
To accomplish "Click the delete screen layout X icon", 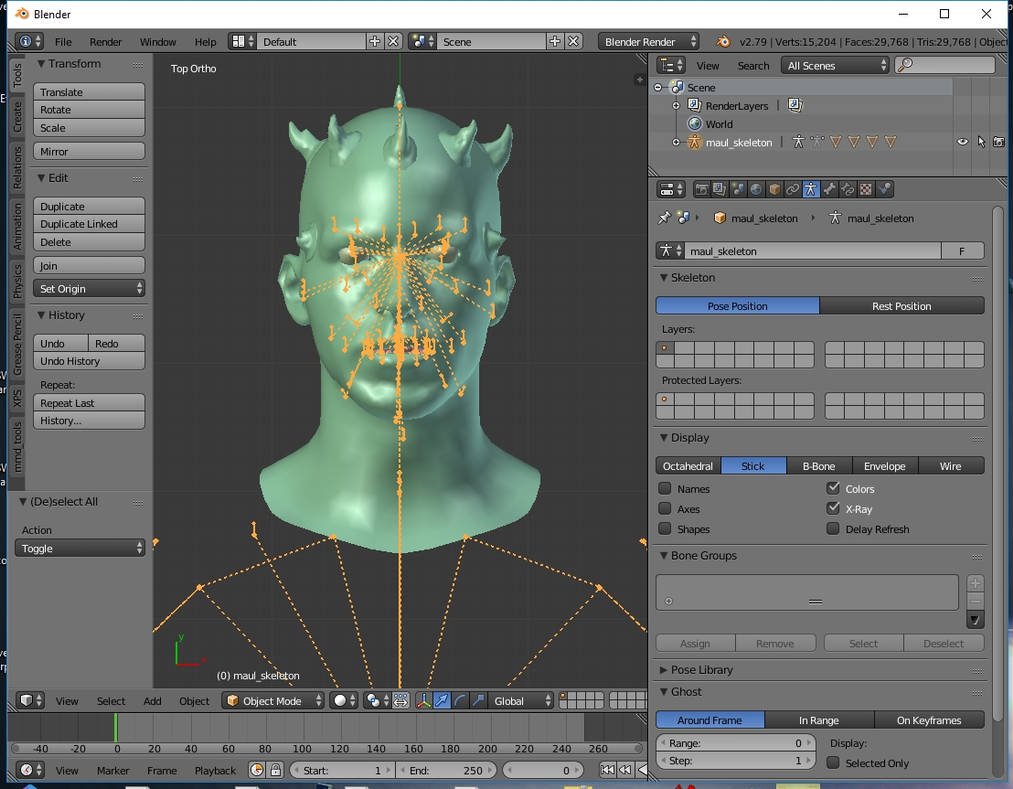I will tap(393, 41).
